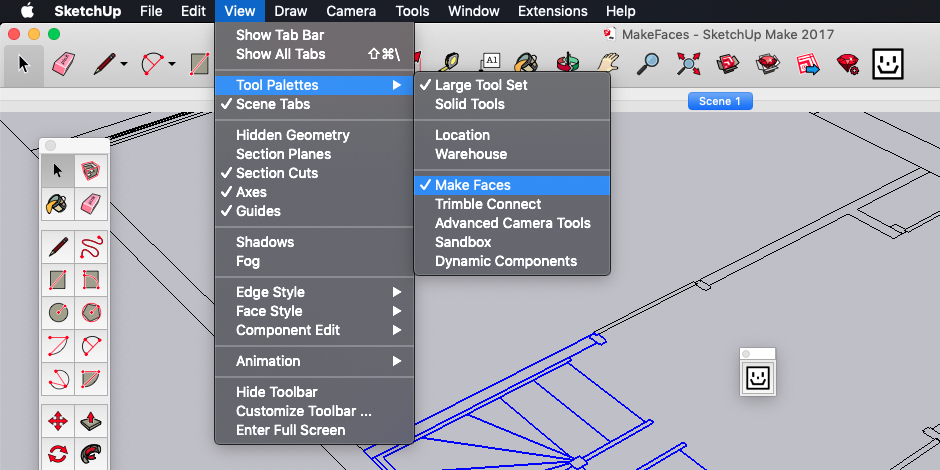Choose Paint Bucket tool in main toolbar
The height and width of the screenshot is (470, 940).
[x=526, y=63]
